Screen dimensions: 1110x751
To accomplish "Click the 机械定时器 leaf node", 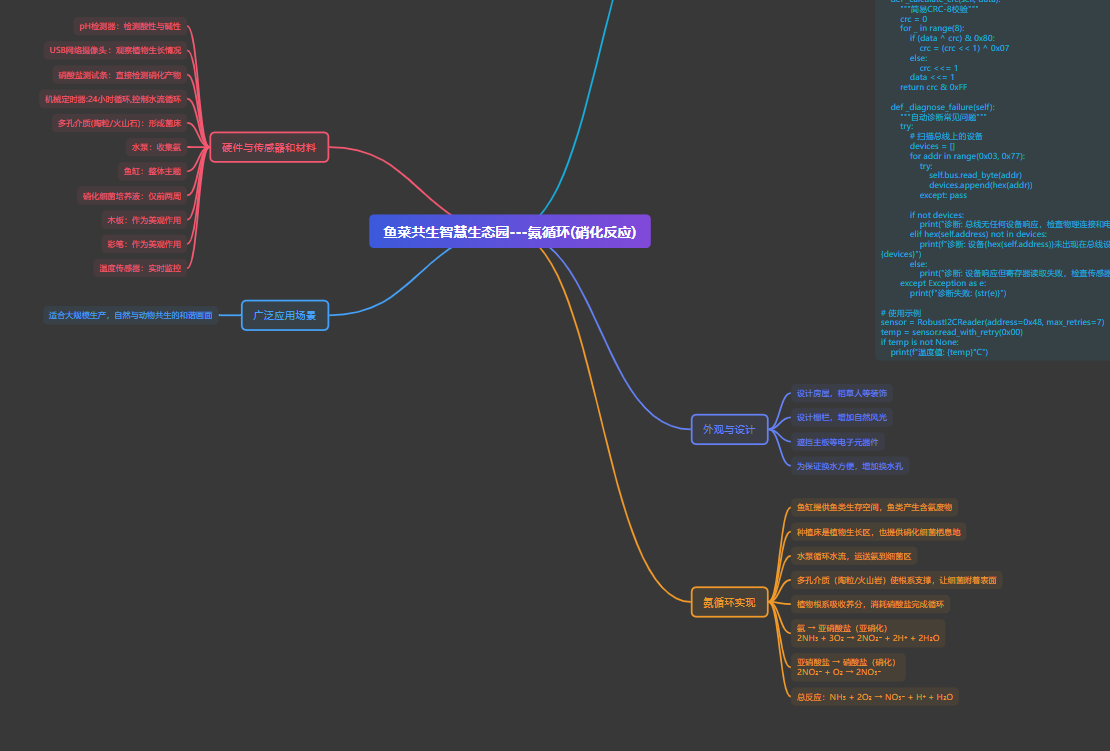I will 112,99.
